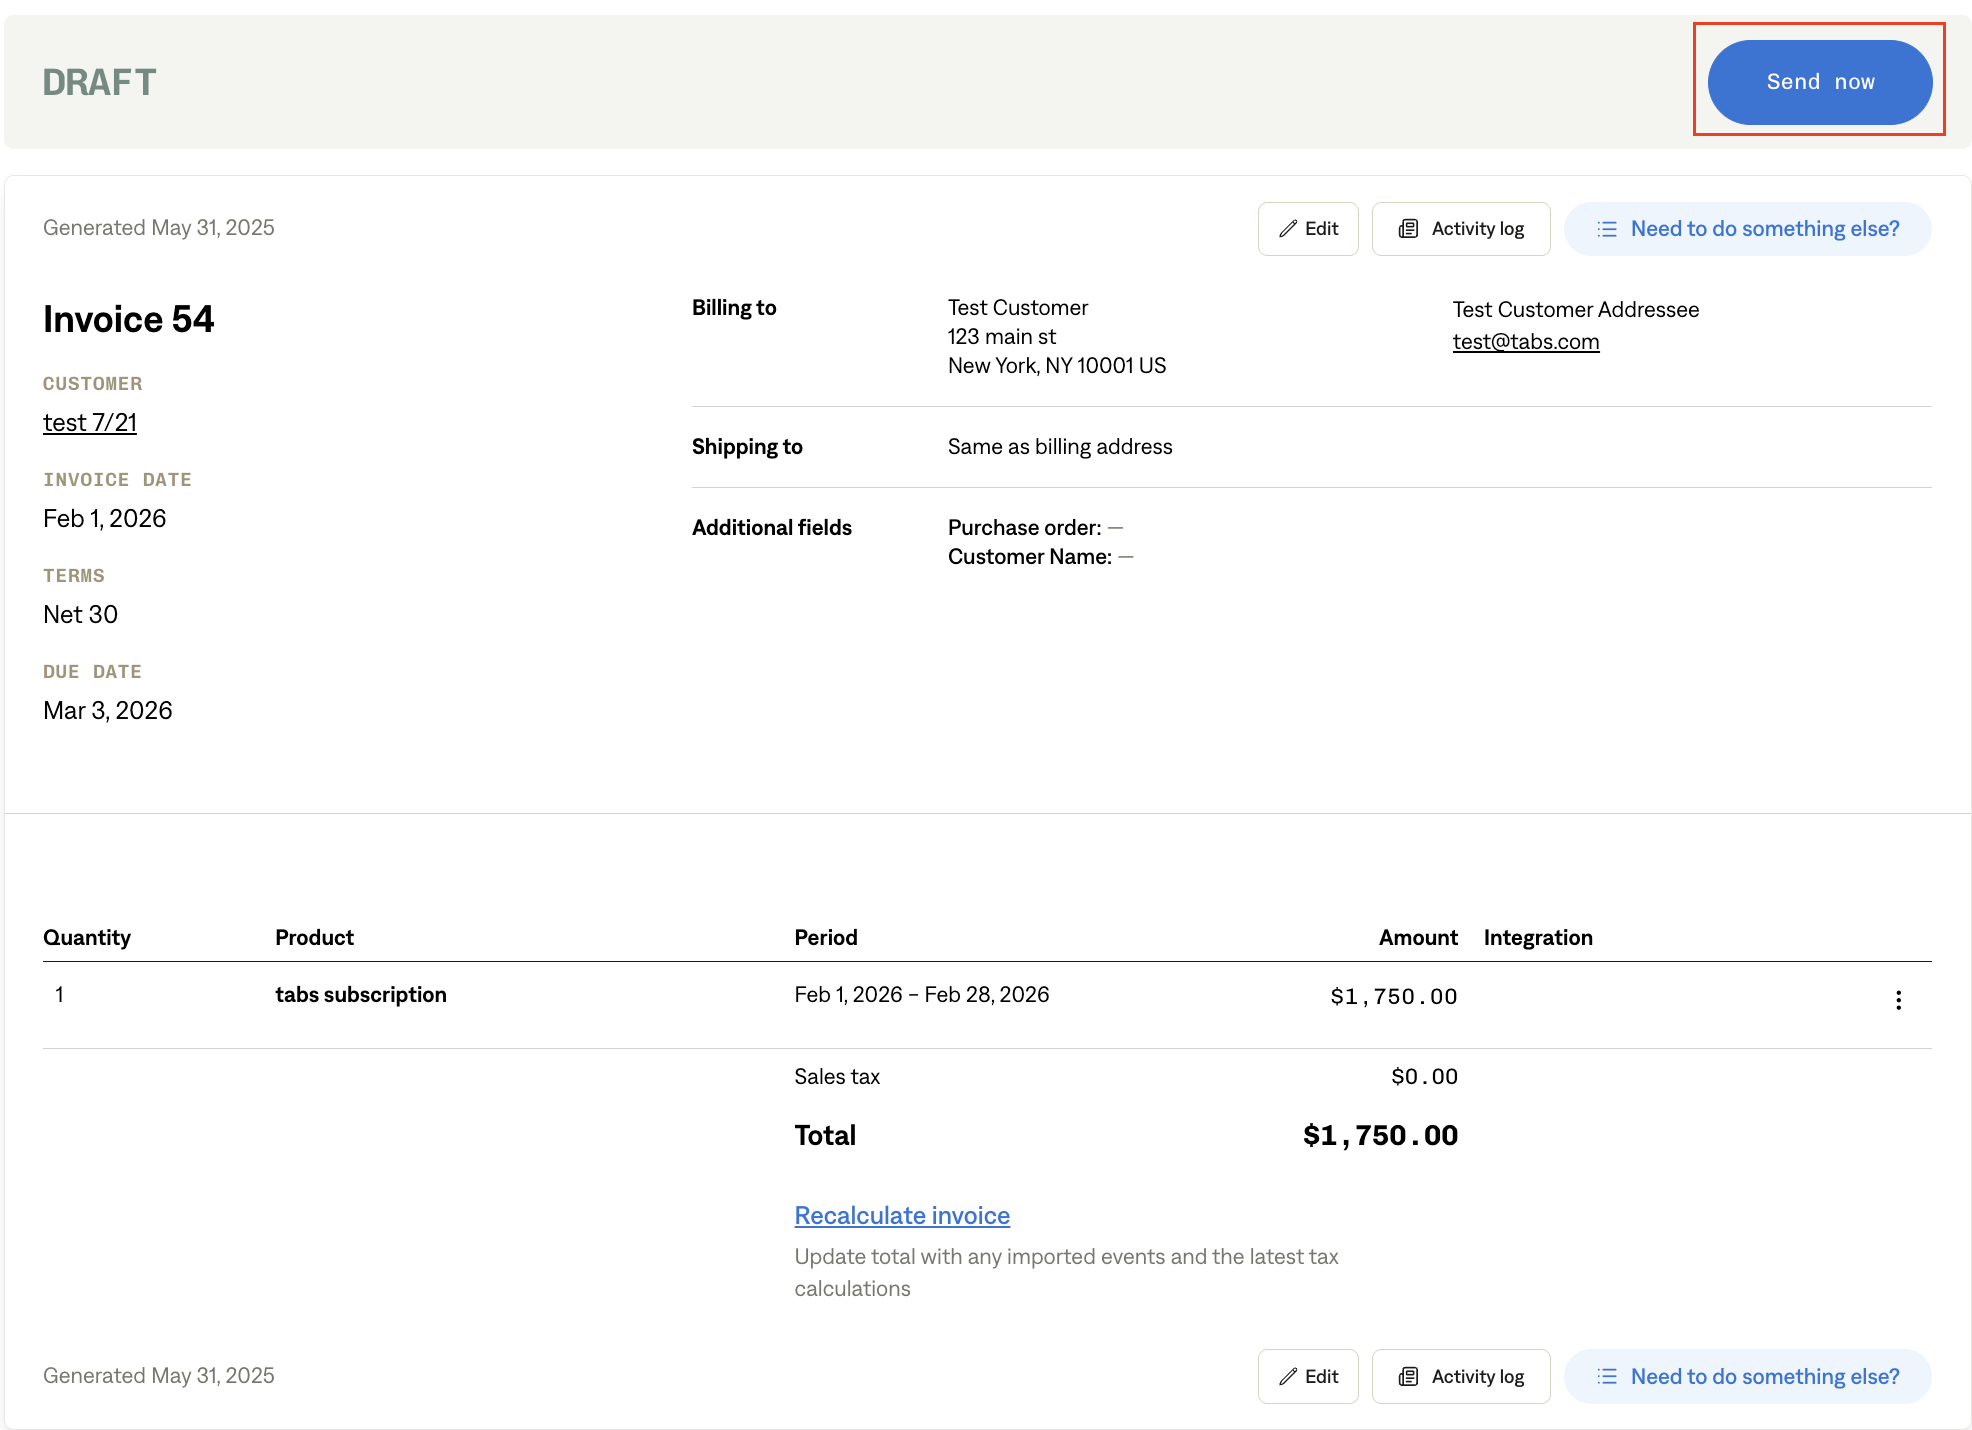1972x1430 pixels.
Task: Click the $1,750.00 line item amount
Action: click(x=1393, y=997)
